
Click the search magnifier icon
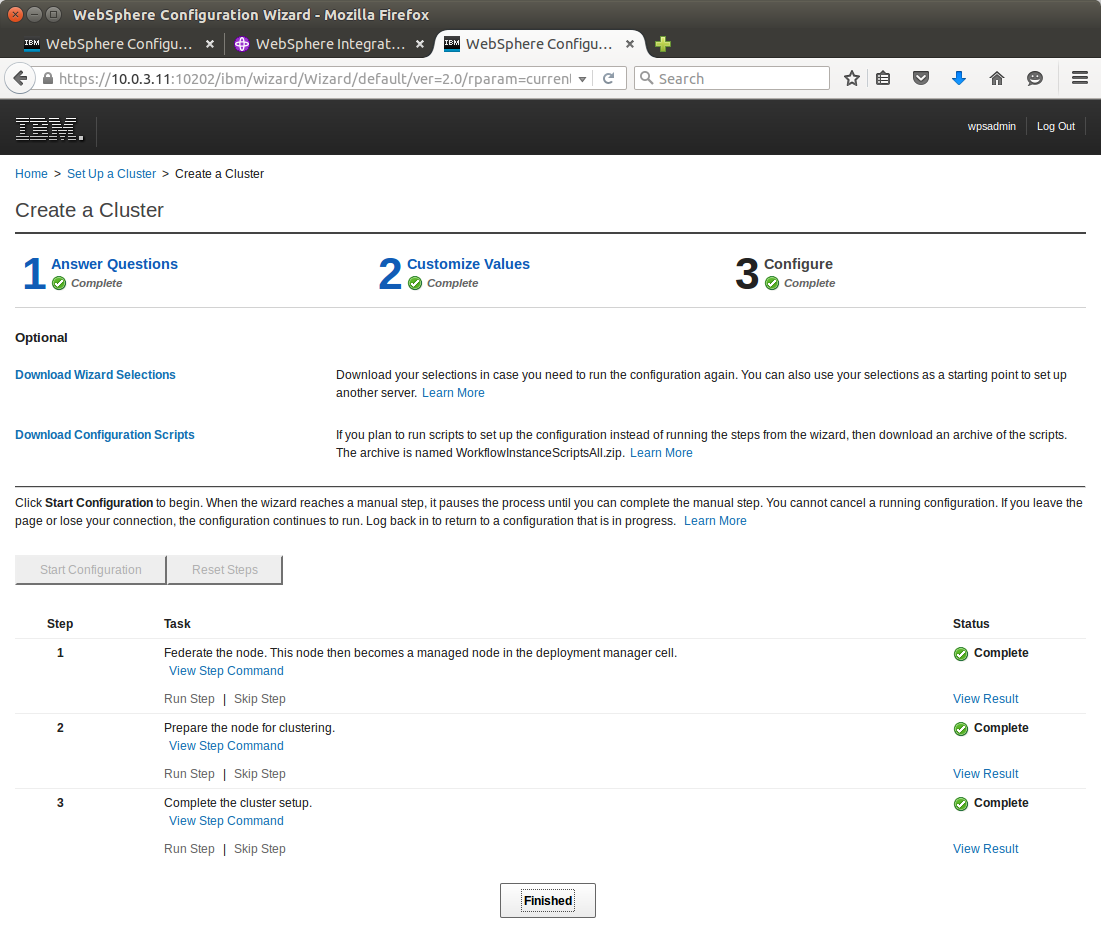click(x=647, y=78)
